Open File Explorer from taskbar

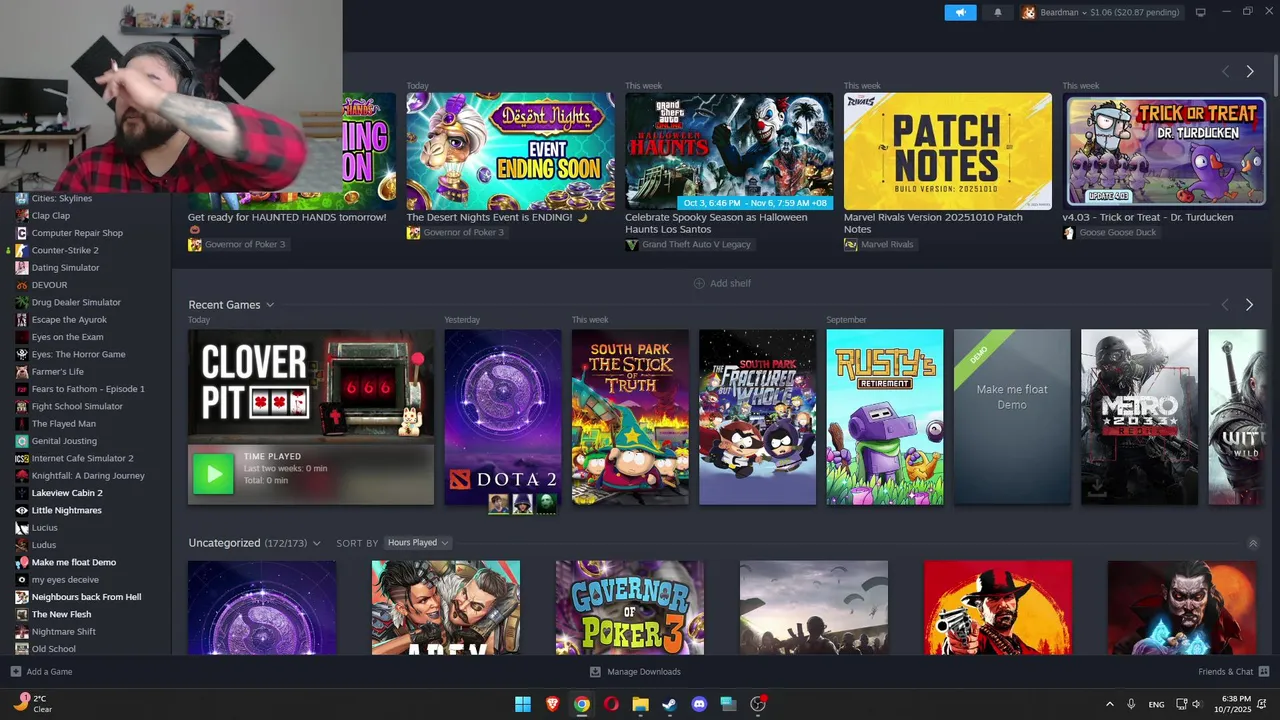[640, 704]
